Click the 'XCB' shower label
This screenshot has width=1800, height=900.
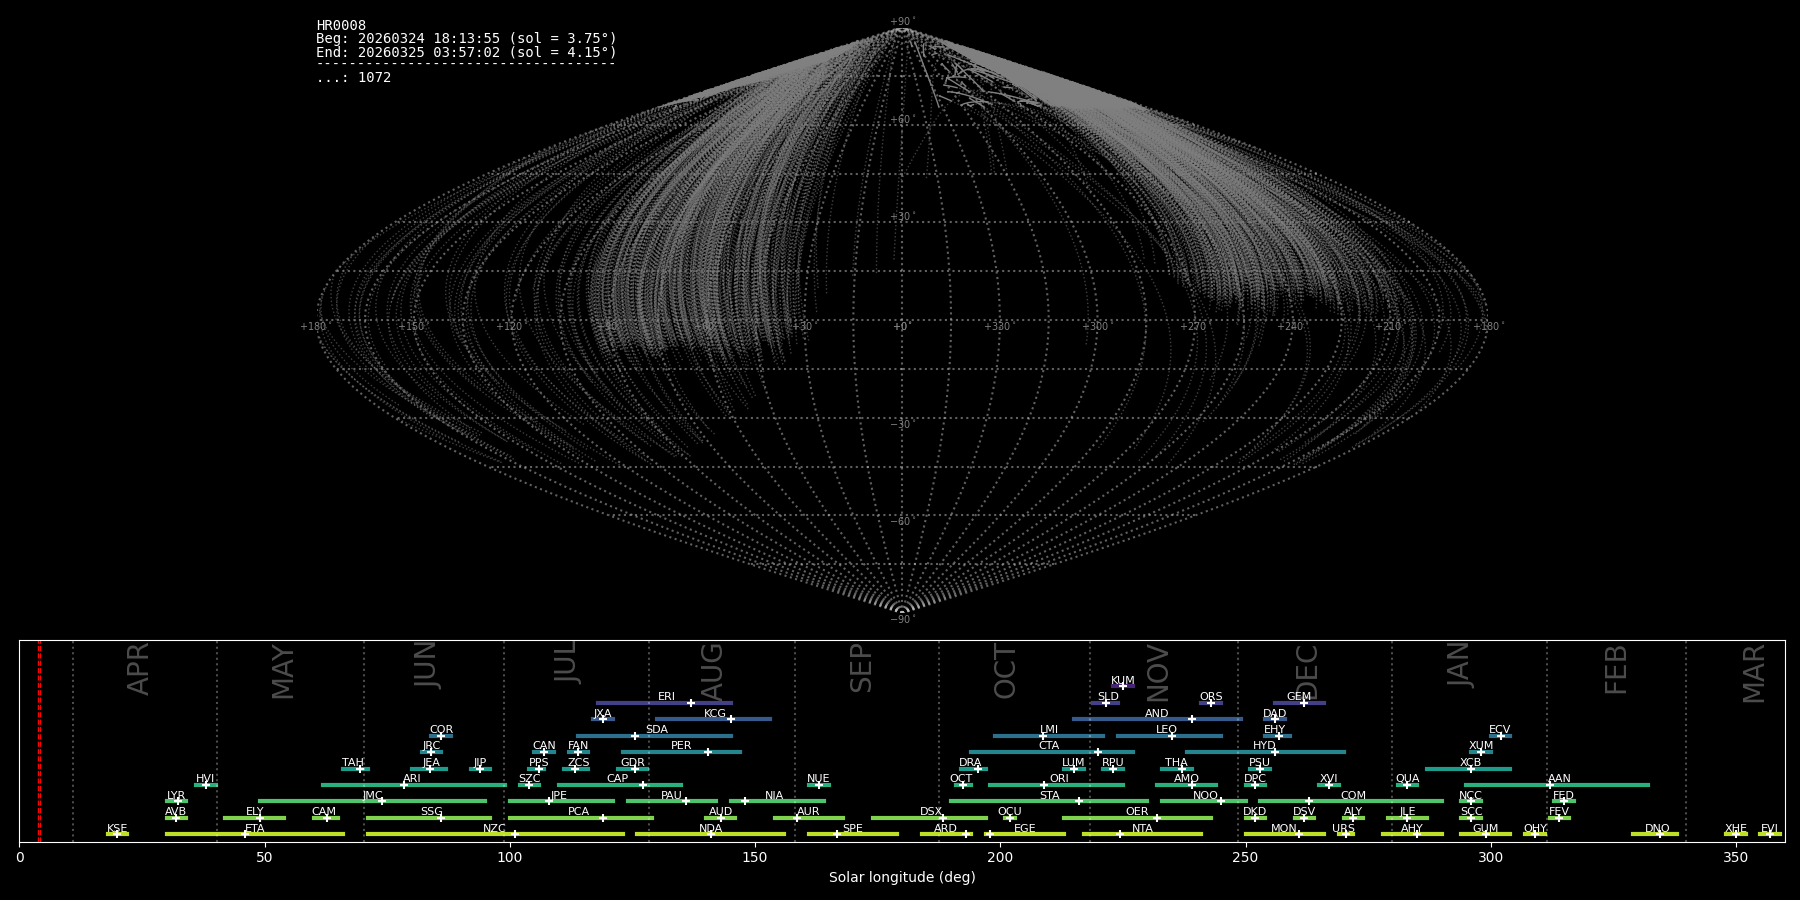(x=1470, y=763)
